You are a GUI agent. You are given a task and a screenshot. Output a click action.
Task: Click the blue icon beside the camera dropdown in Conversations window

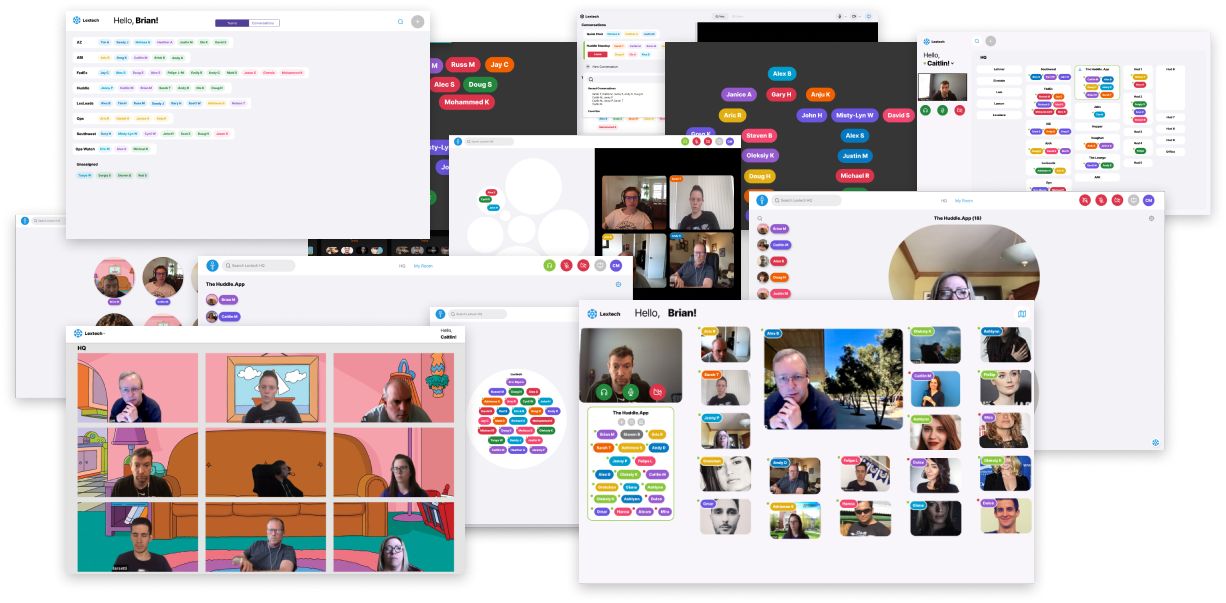tap(869, 16)
